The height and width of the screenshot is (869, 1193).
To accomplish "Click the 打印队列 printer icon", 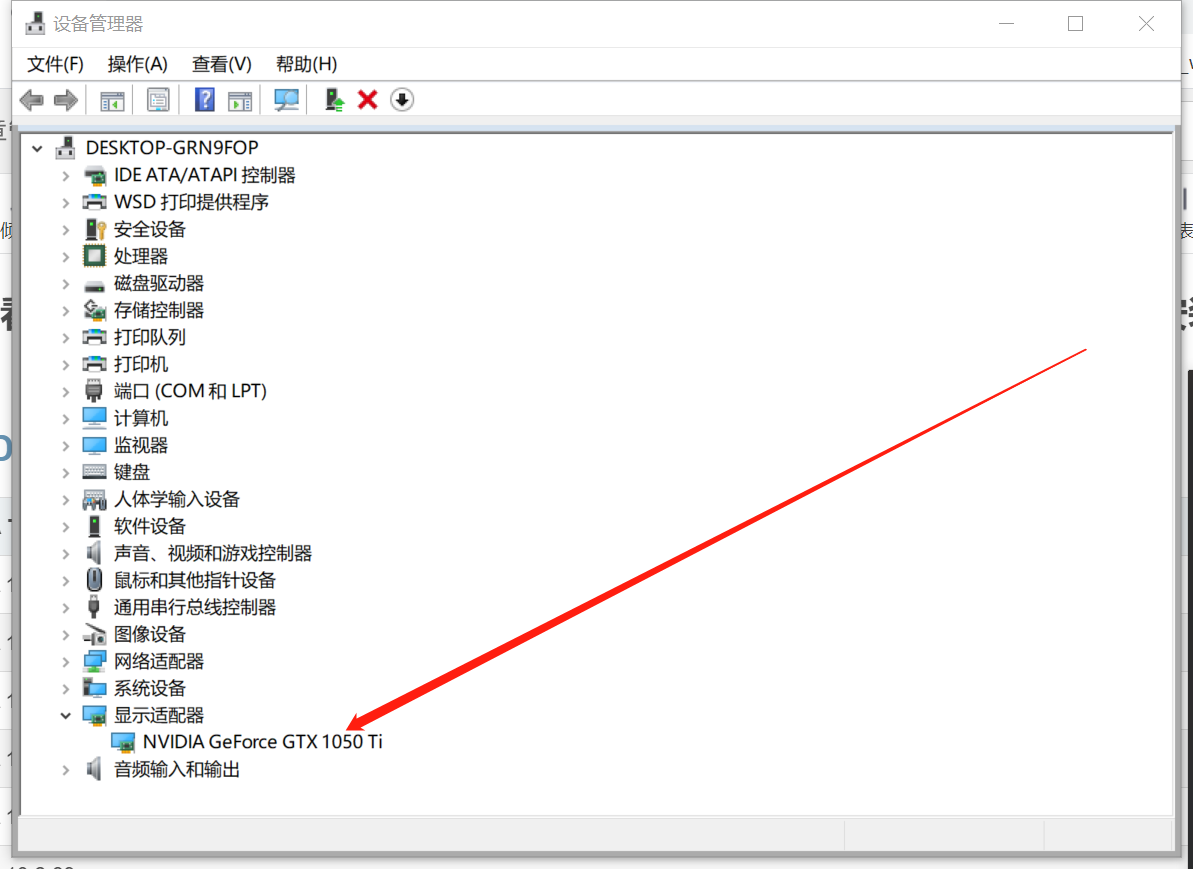I will 94,336.
